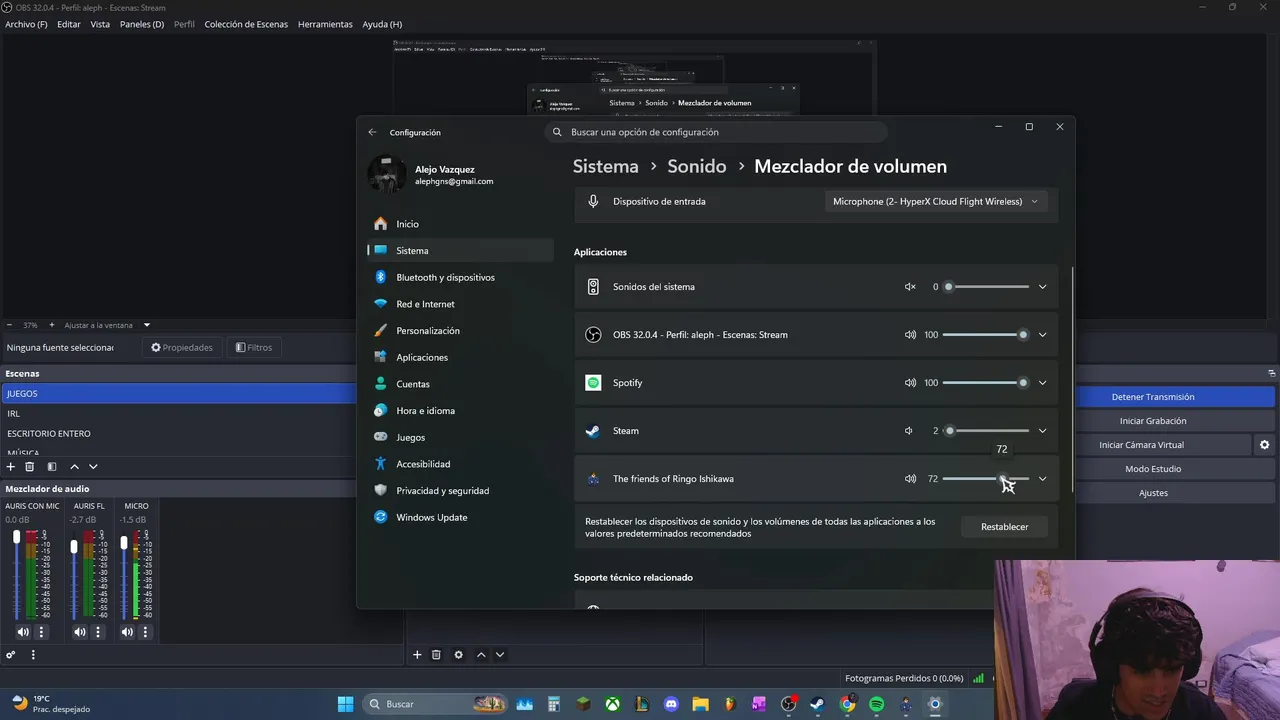
Task: Open Modo Estudio in OBS
Action: 1153,469
